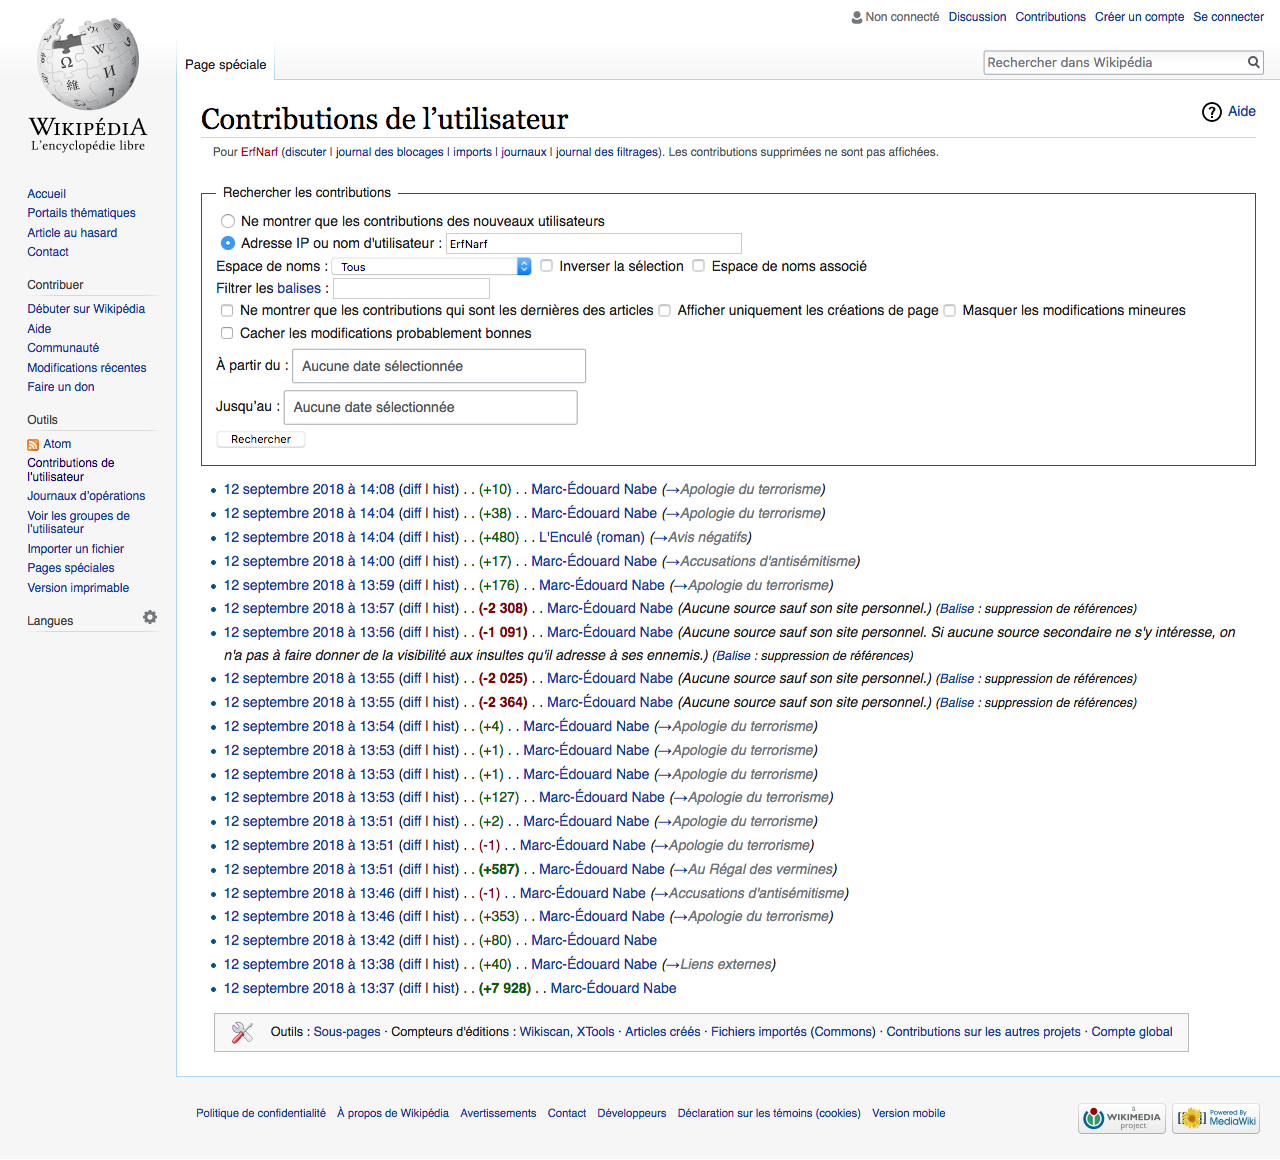Viewport: 1280px width, 1160px height.
Task: Check Masquer les modifications mineures
Action: [x=950, y=311]
